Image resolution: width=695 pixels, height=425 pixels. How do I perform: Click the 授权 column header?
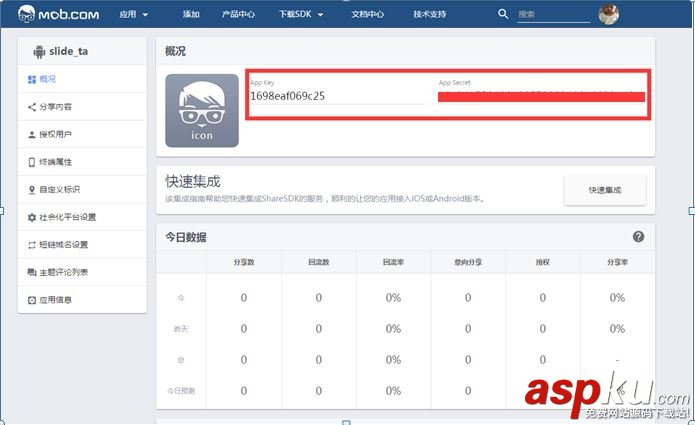pyautogui.click(x=543, y=262)
